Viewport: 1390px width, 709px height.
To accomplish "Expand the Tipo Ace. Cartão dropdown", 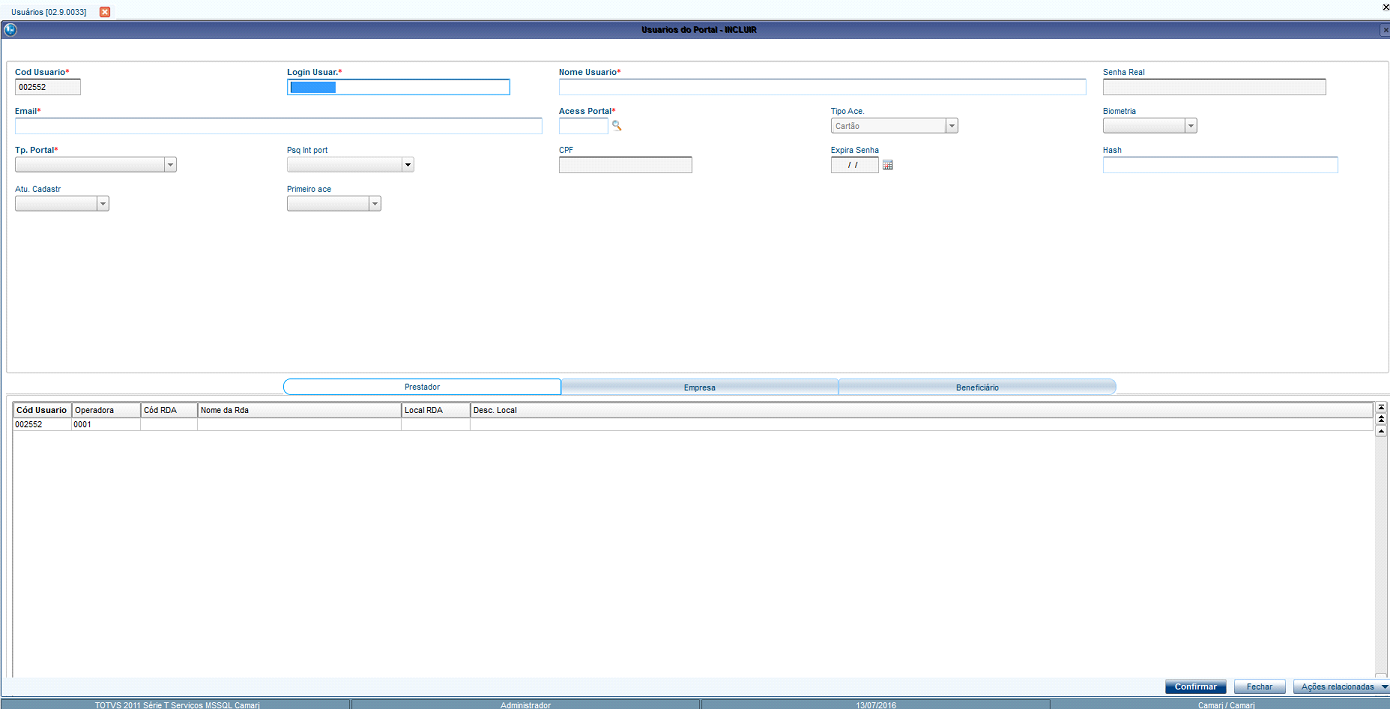I will coord(952,126).
